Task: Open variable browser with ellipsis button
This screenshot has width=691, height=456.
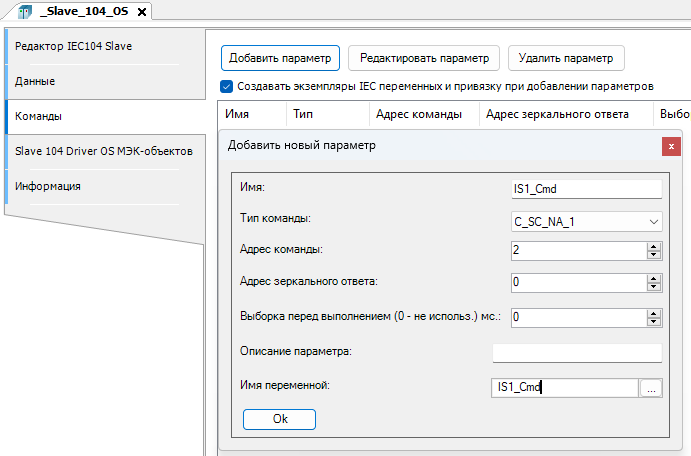Action: 651,389
